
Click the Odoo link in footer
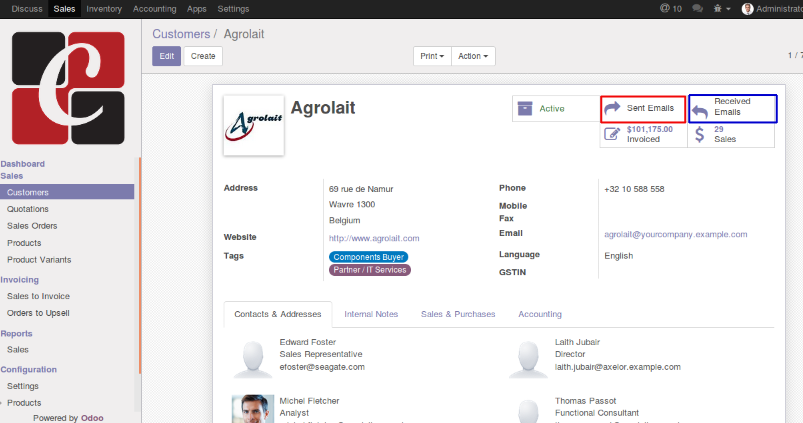(92, 418)
